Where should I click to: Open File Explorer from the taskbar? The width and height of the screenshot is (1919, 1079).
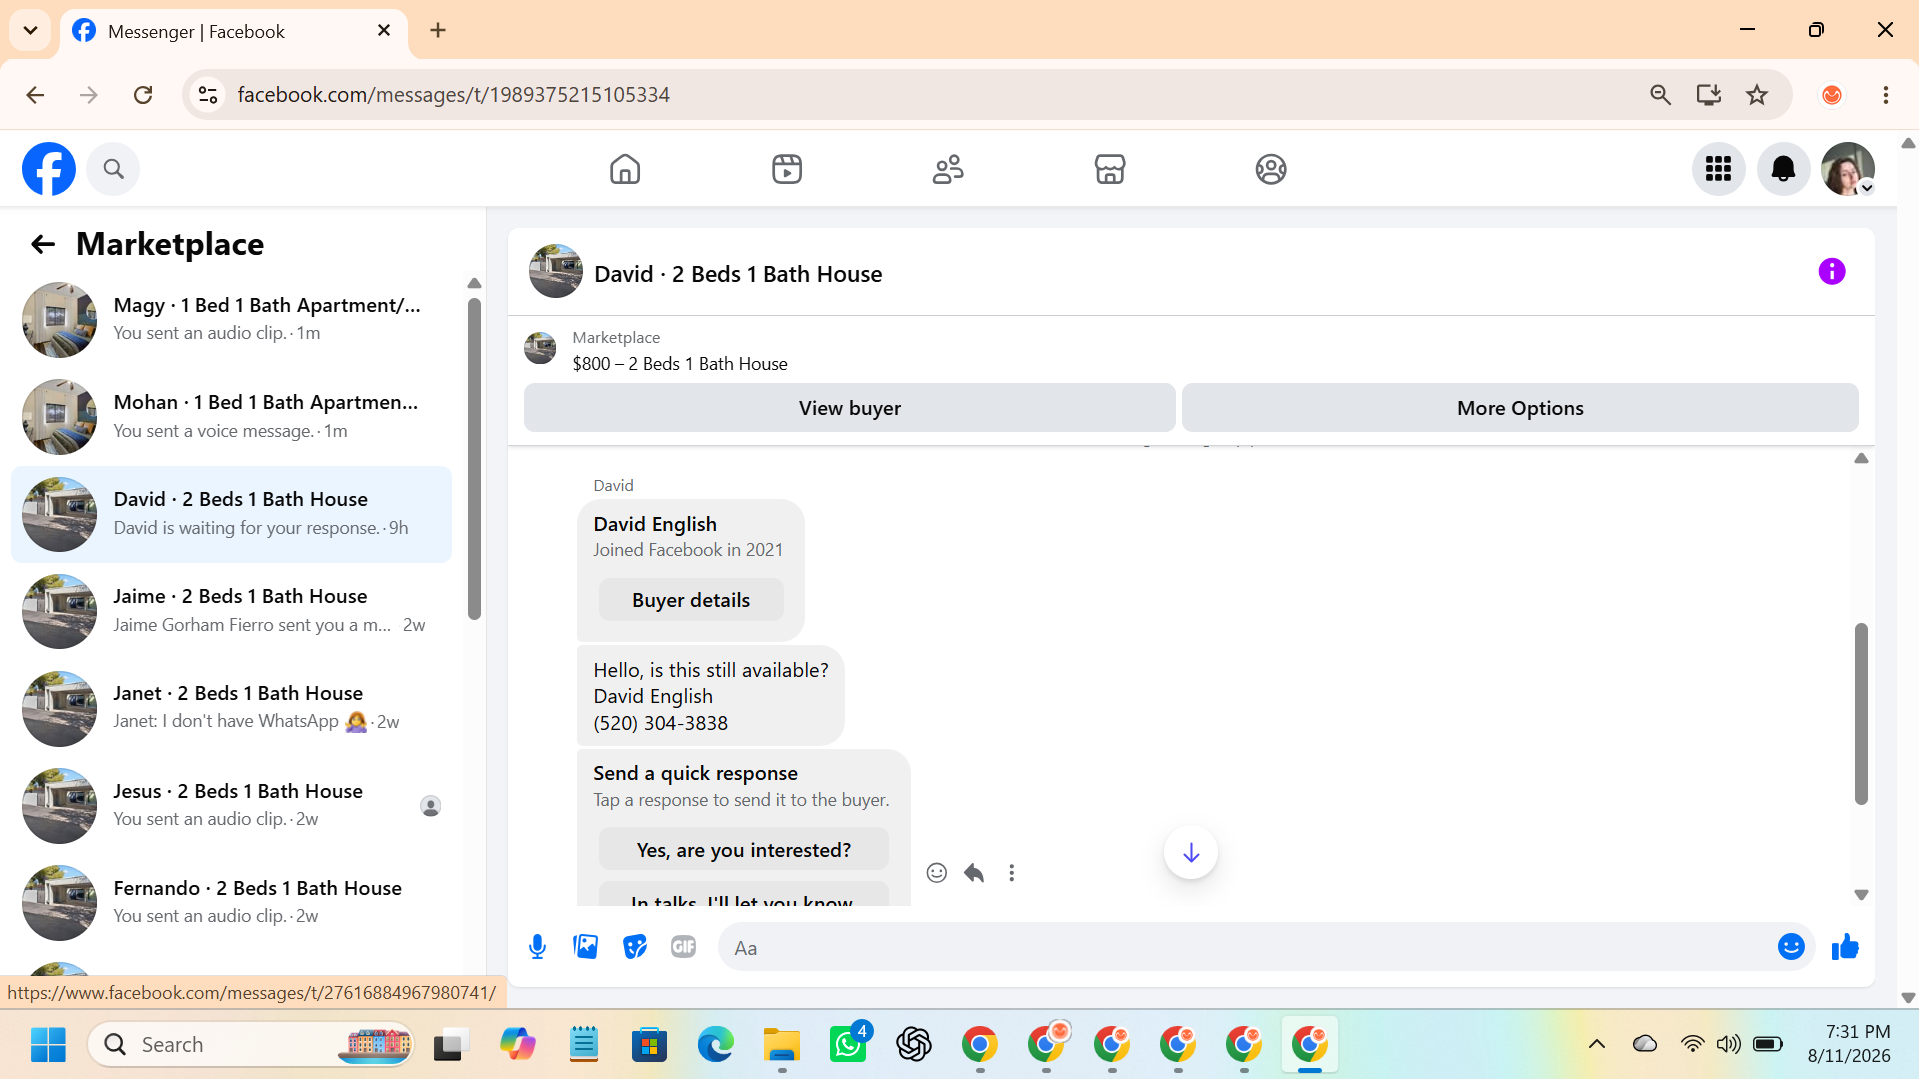click(782, 1045)
